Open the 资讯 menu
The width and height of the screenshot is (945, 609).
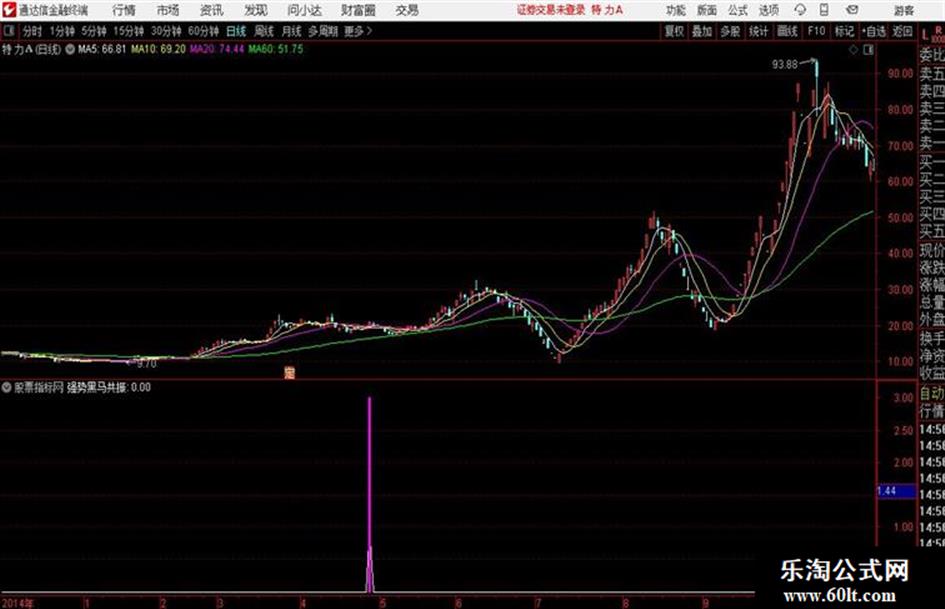click(212, 10)
